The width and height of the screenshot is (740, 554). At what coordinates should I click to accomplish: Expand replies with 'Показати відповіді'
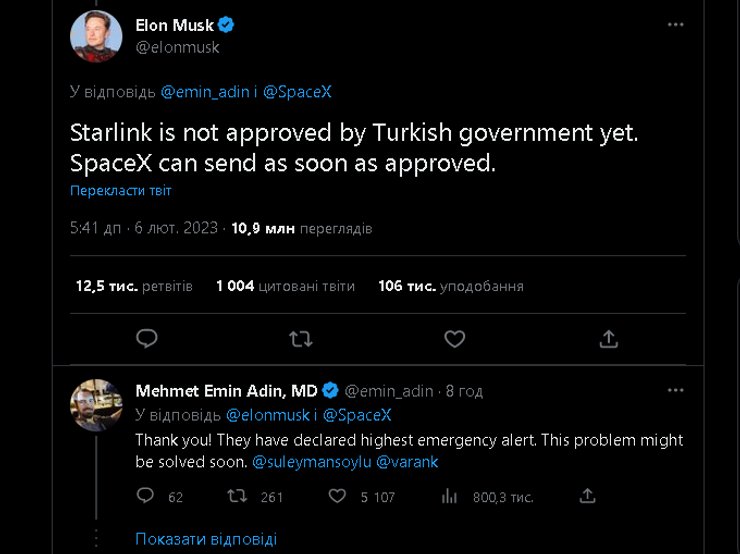206,539
